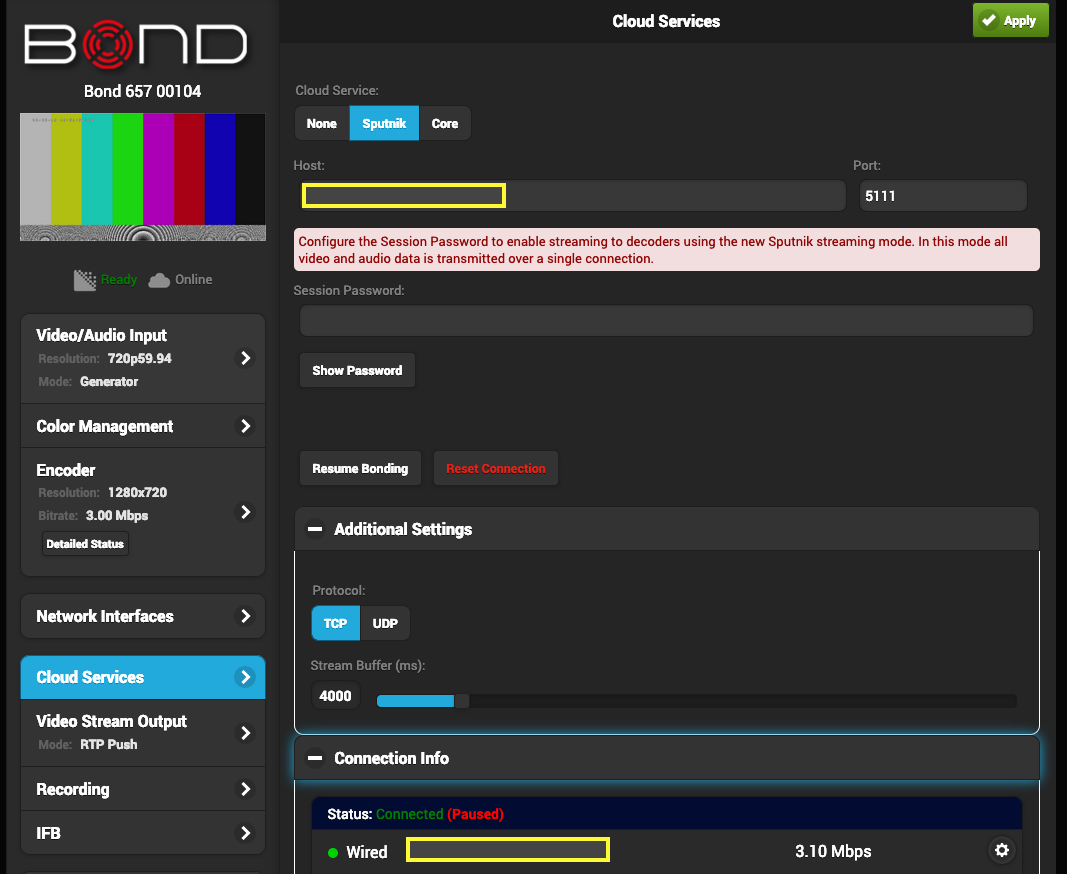Open the IFB menu item
This screenshot has height=874, width=1067.
click(x=143, y=833)
